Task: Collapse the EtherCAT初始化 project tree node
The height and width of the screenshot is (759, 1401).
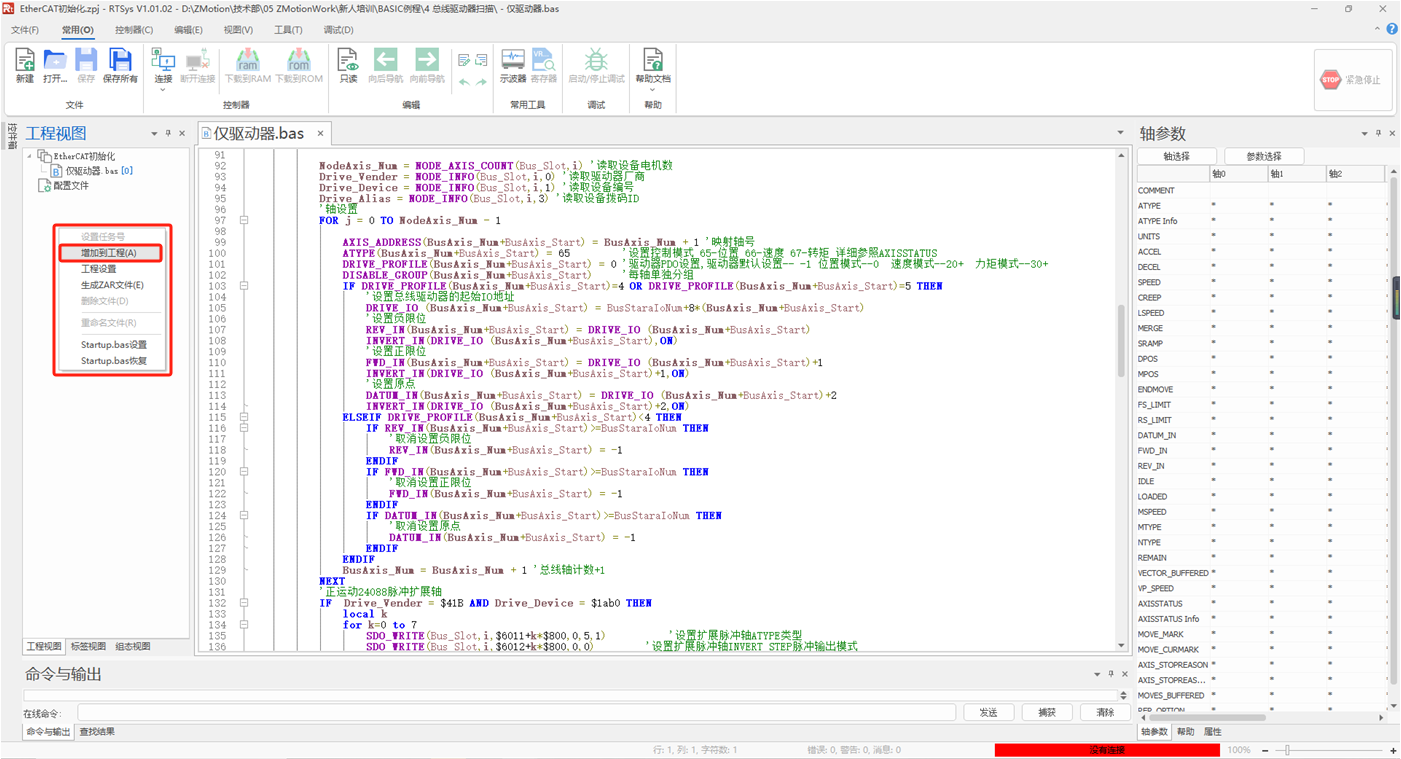Action: click(30, 156)
